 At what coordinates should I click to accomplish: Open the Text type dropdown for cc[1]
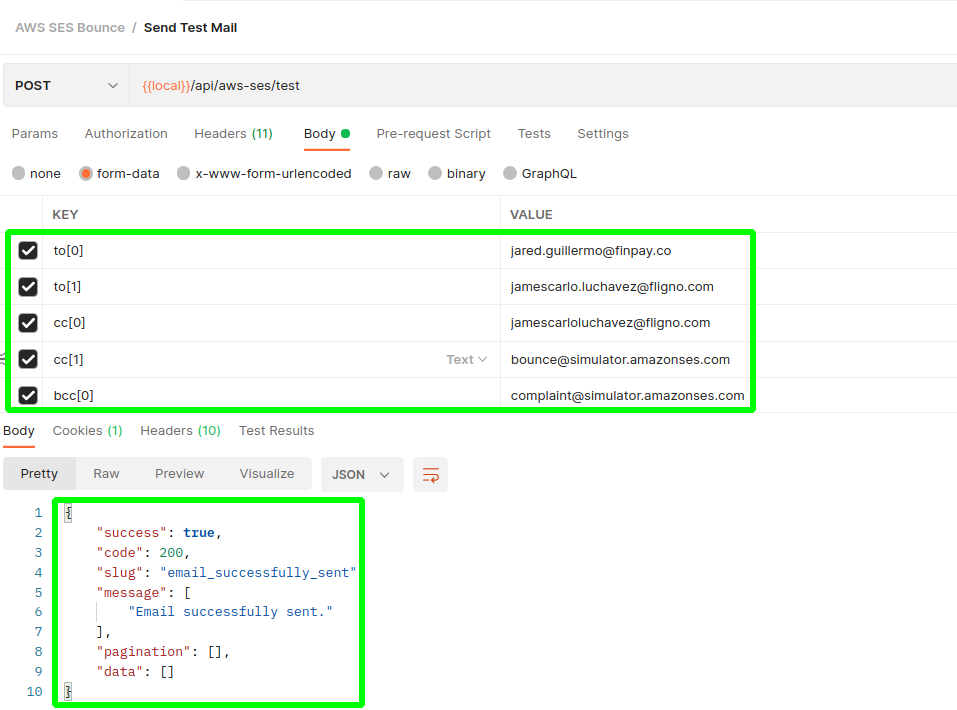coord(466,360)
